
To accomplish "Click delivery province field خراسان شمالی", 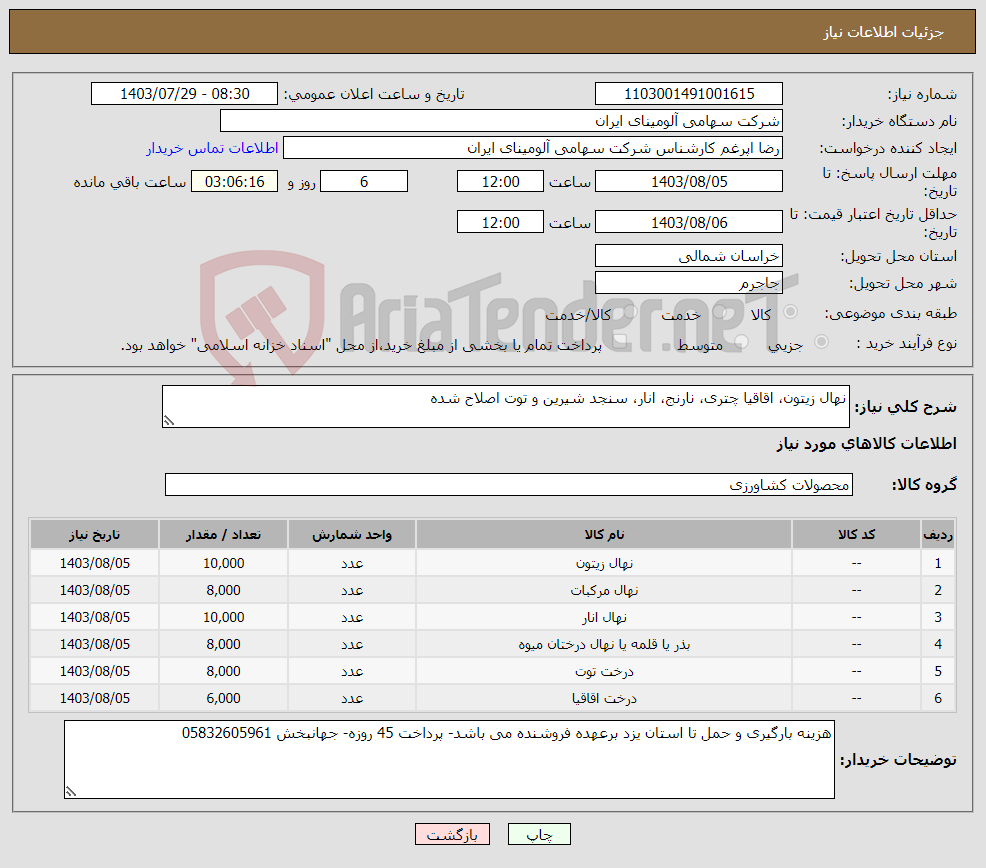I will pyautogui.click(x=689, y=256).
